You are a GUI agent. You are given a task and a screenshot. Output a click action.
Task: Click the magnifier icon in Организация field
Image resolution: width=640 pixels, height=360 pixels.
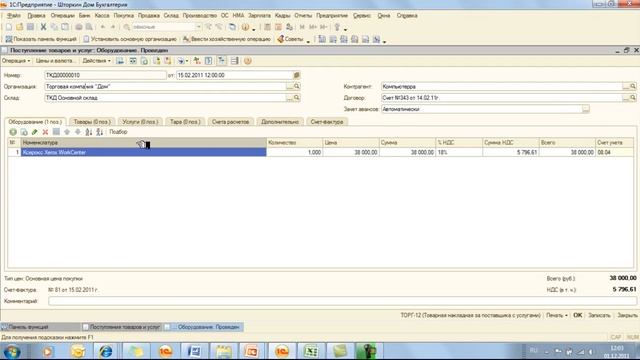click(297, 87)
